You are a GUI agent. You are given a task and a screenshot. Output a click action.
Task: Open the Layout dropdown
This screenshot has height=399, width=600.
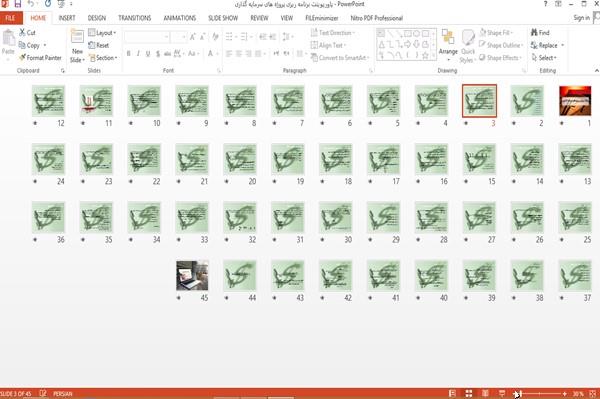point(102,33)
